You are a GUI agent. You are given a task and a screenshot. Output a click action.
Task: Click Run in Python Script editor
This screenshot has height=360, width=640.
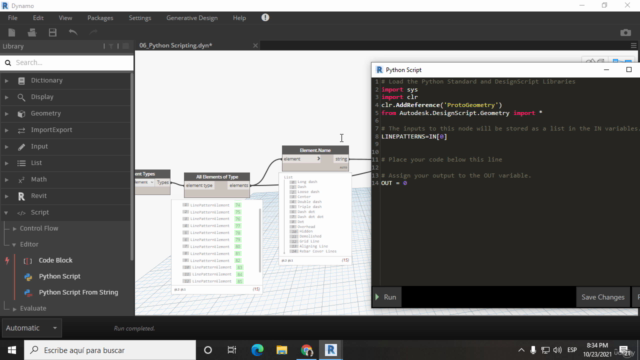tap(386, 297)
